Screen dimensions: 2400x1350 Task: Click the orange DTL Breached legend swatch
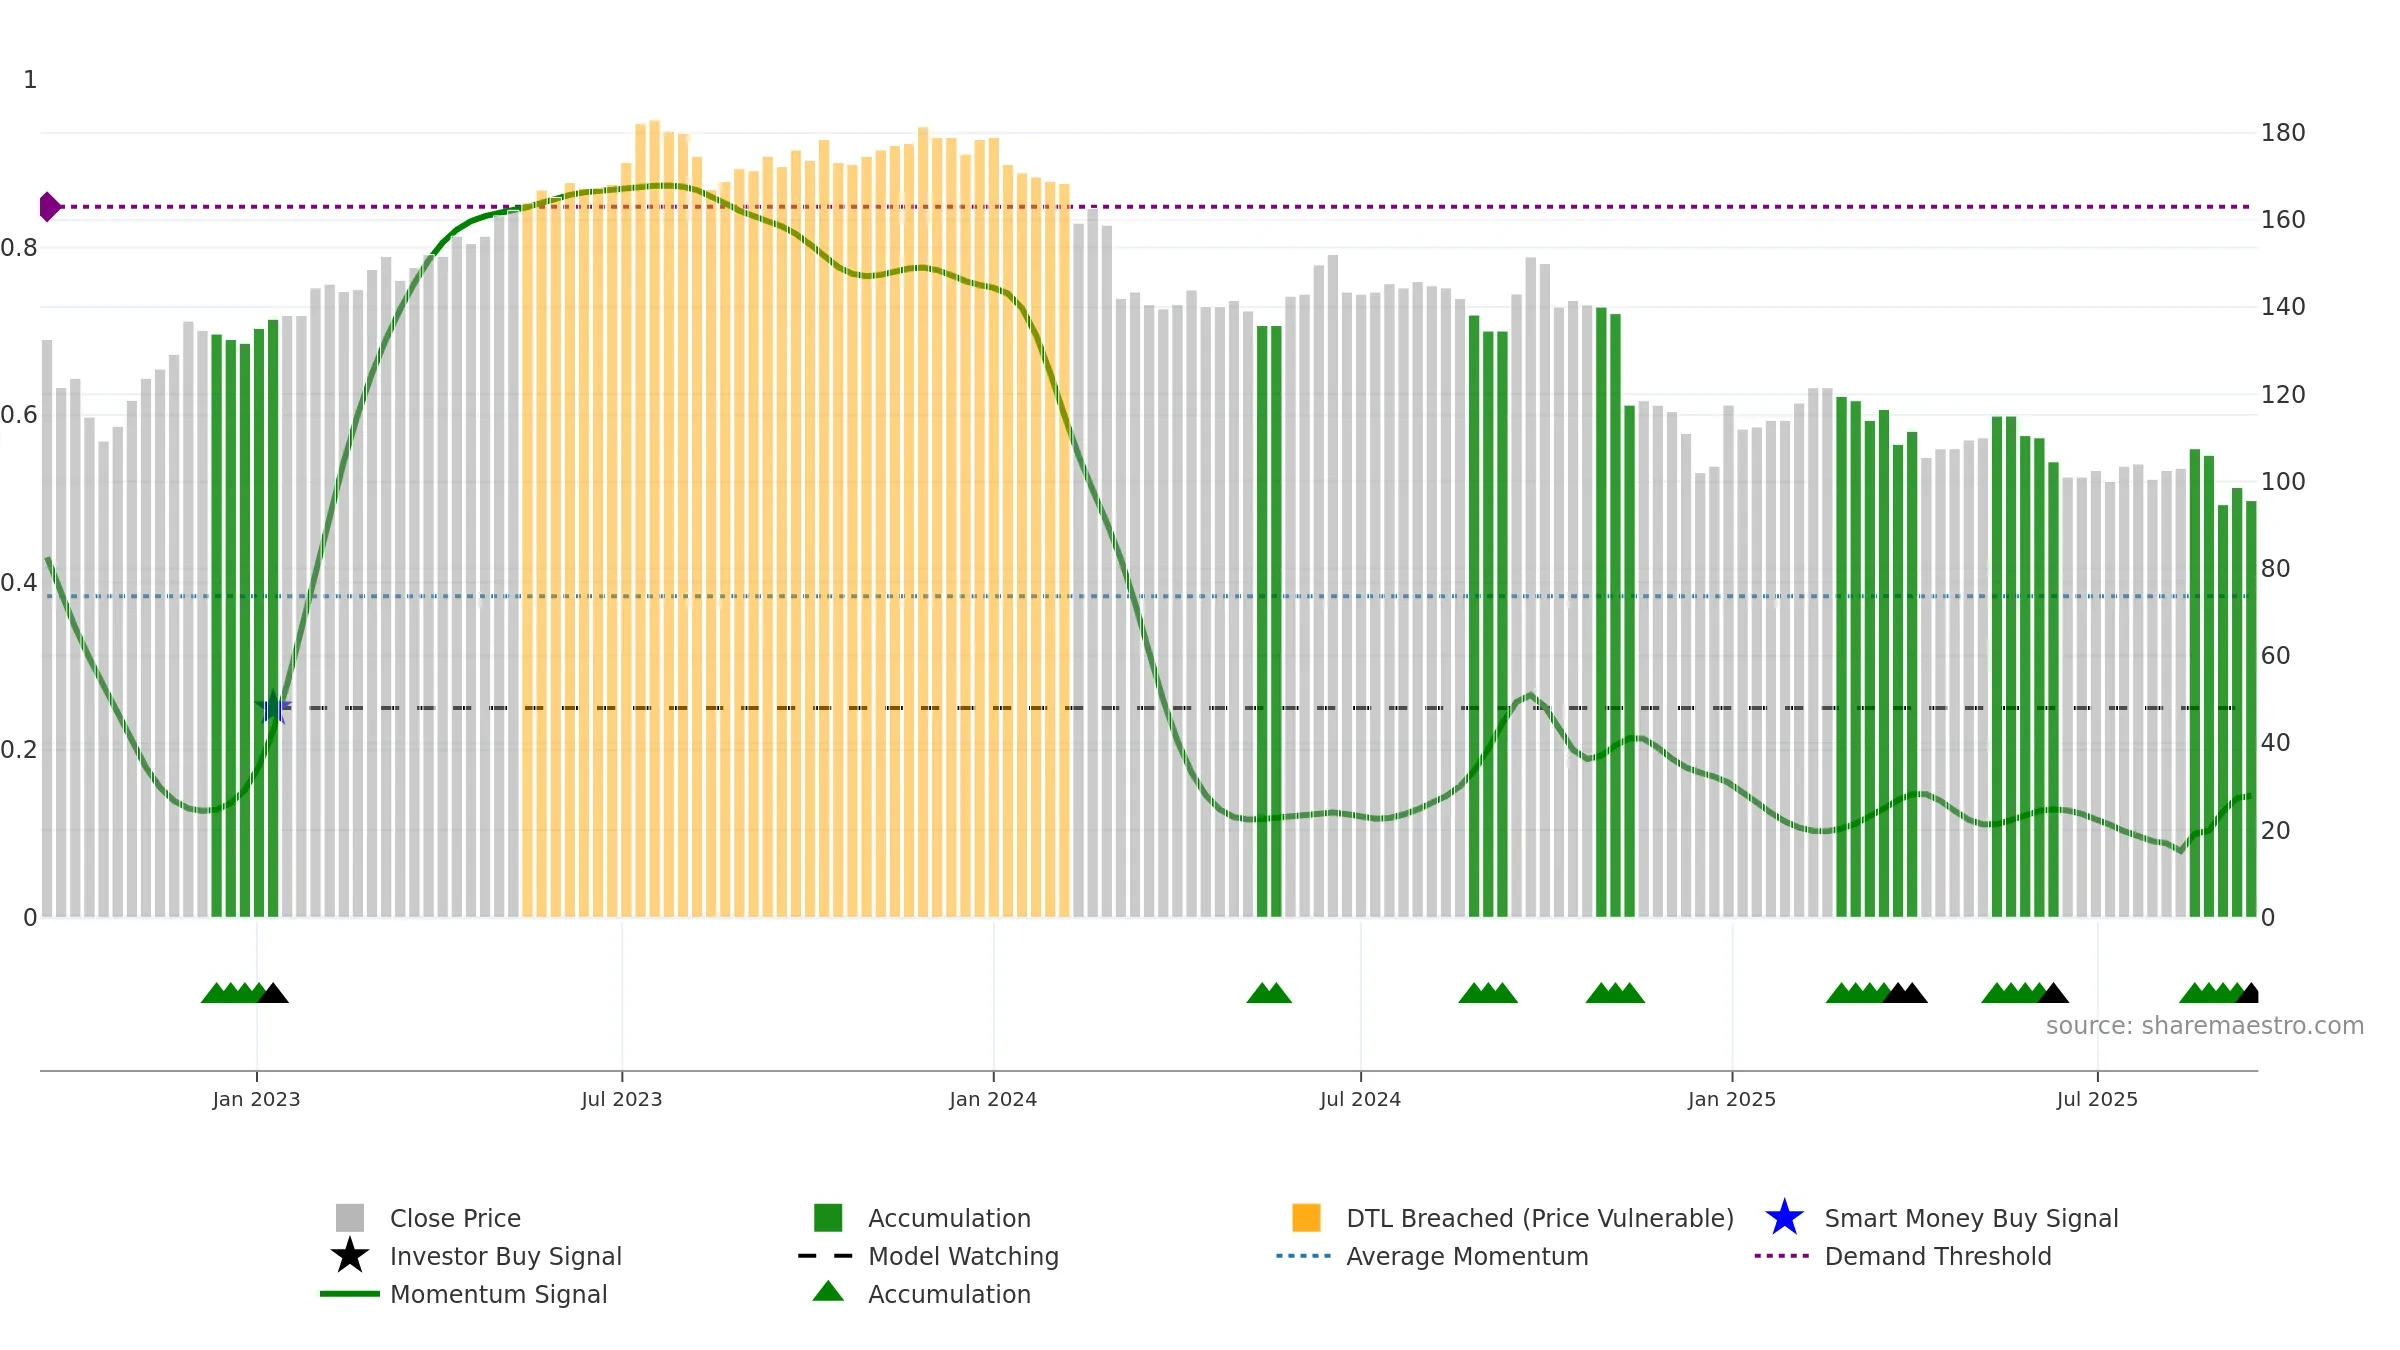pyautogui.click(x=1306, y=1218)
